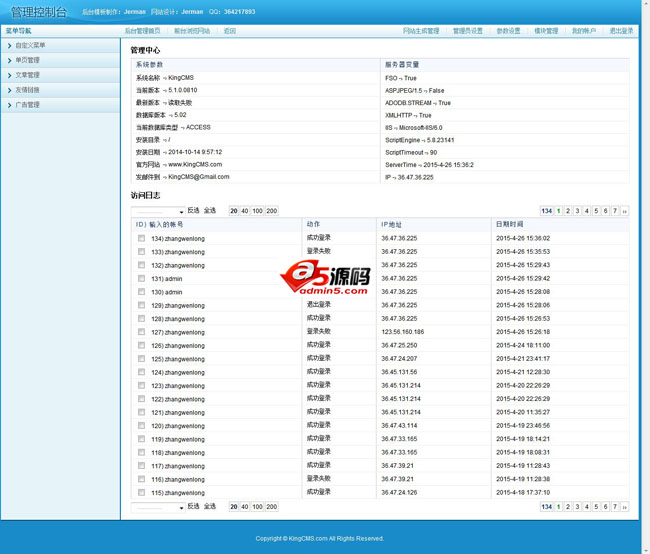Image resolution: width=650 pixels, height=554 pixels.
Task: Open 管理员设置 menu
Action: (x=468, y=31)
